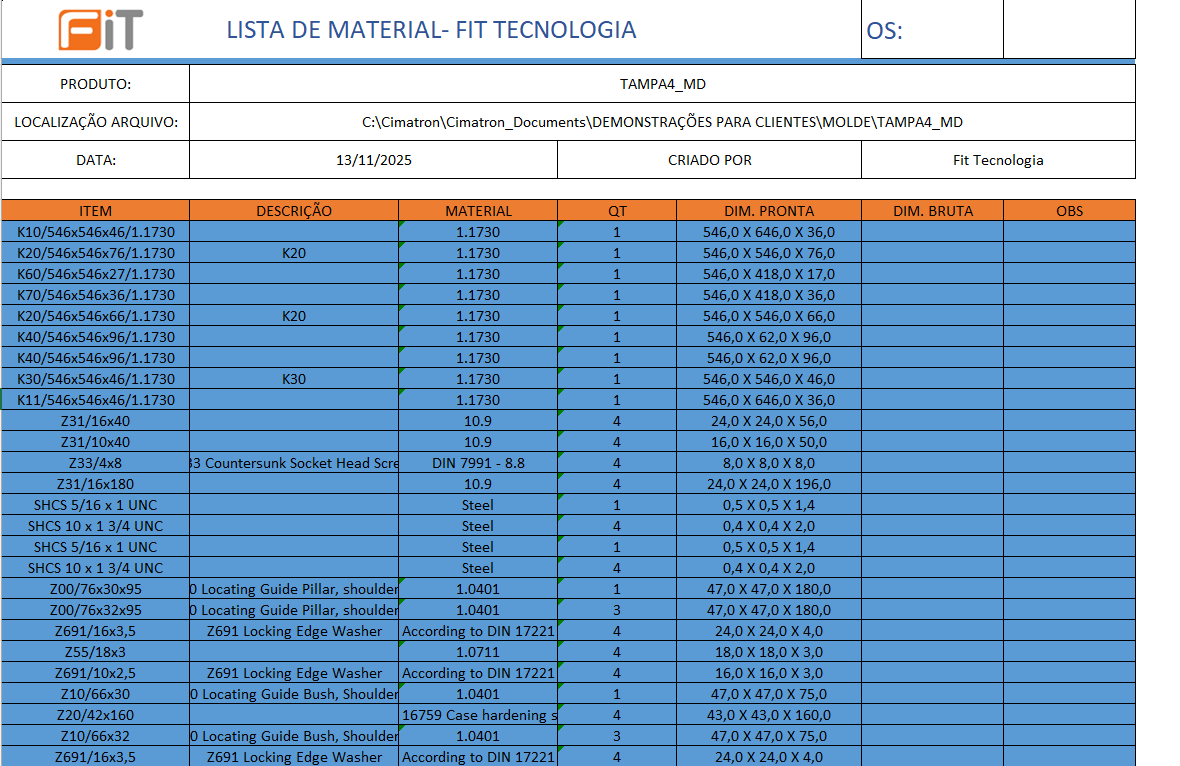Select the TAMPA4_MD product name cell
The image size is (1180, 766).
point(662,84)
